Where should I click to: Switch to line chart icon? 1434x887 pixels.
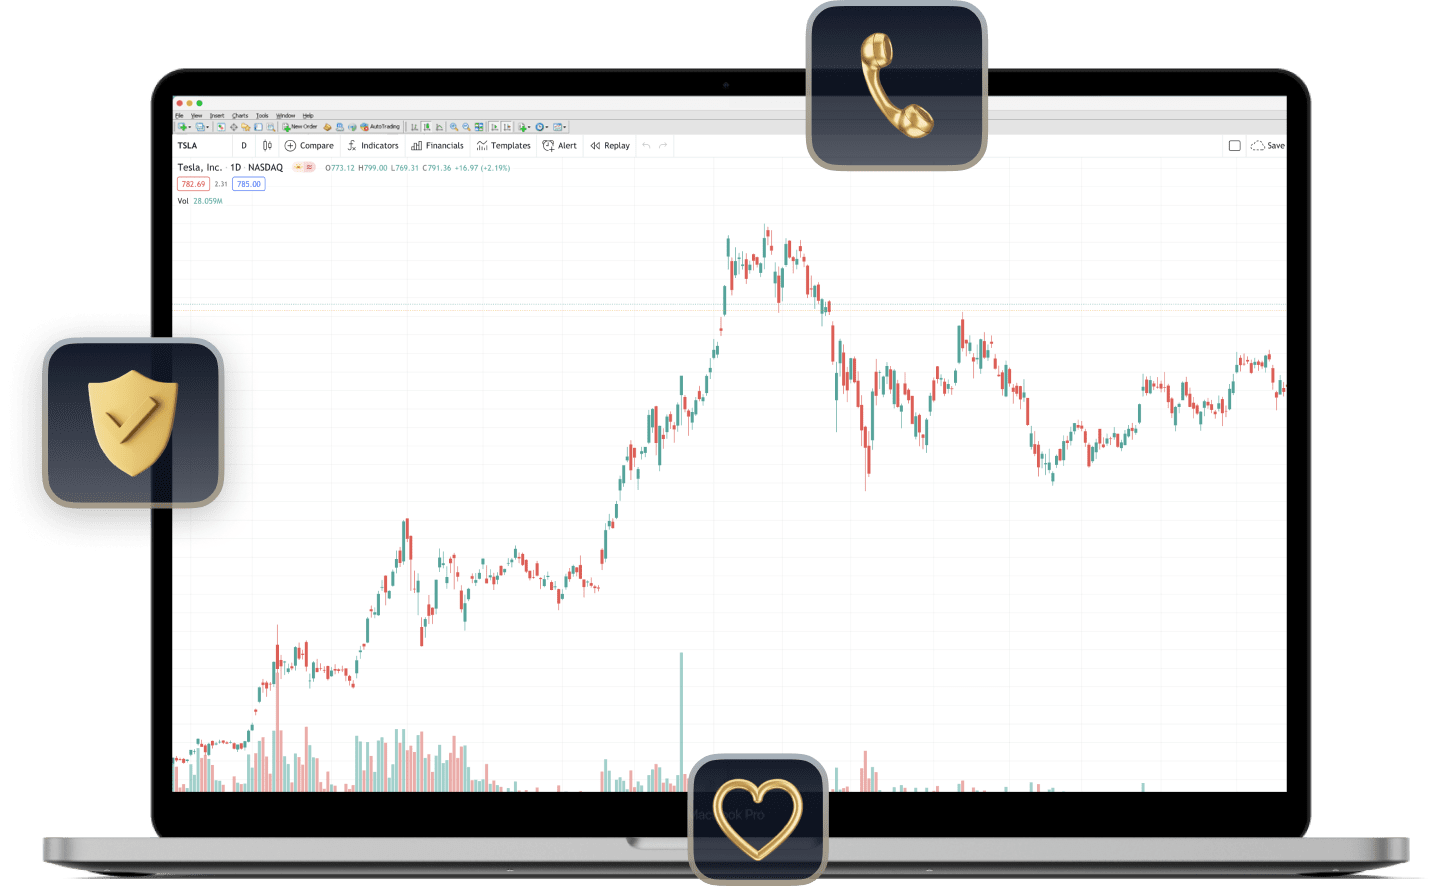click(x=439, y=127)
